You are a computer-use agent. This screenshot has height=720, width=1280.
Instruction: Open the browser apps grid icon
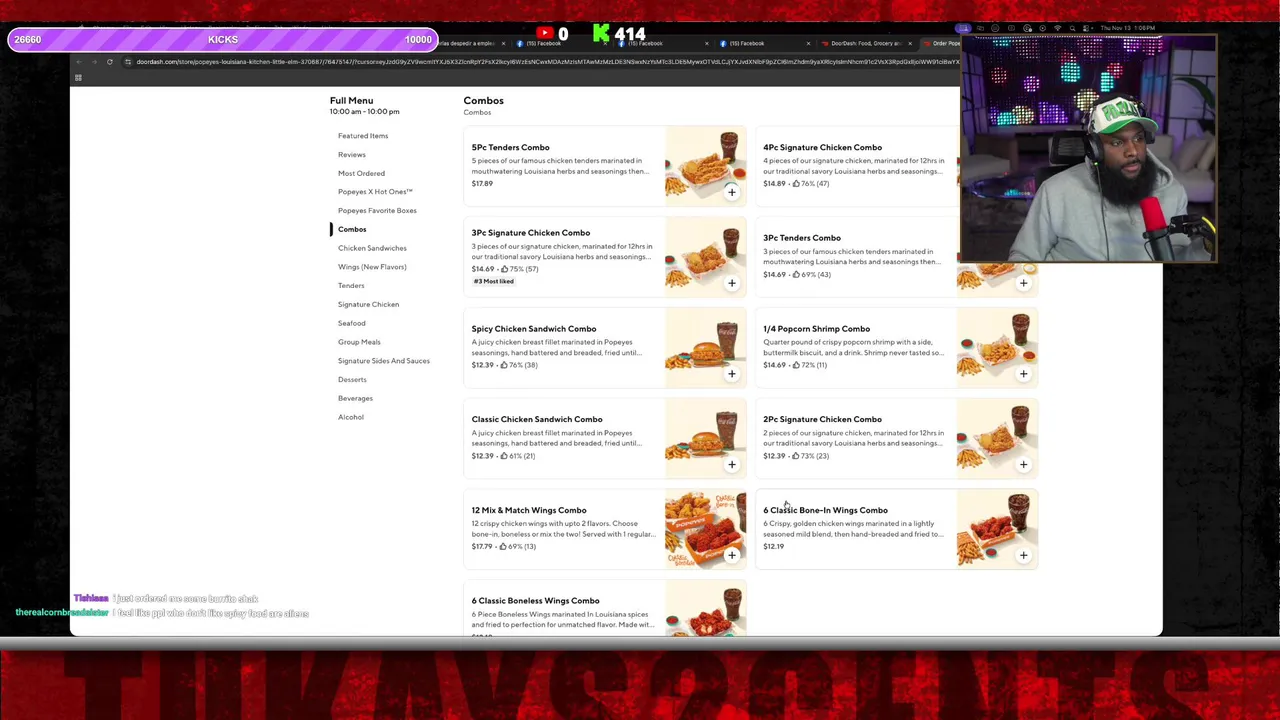point(78,77)
